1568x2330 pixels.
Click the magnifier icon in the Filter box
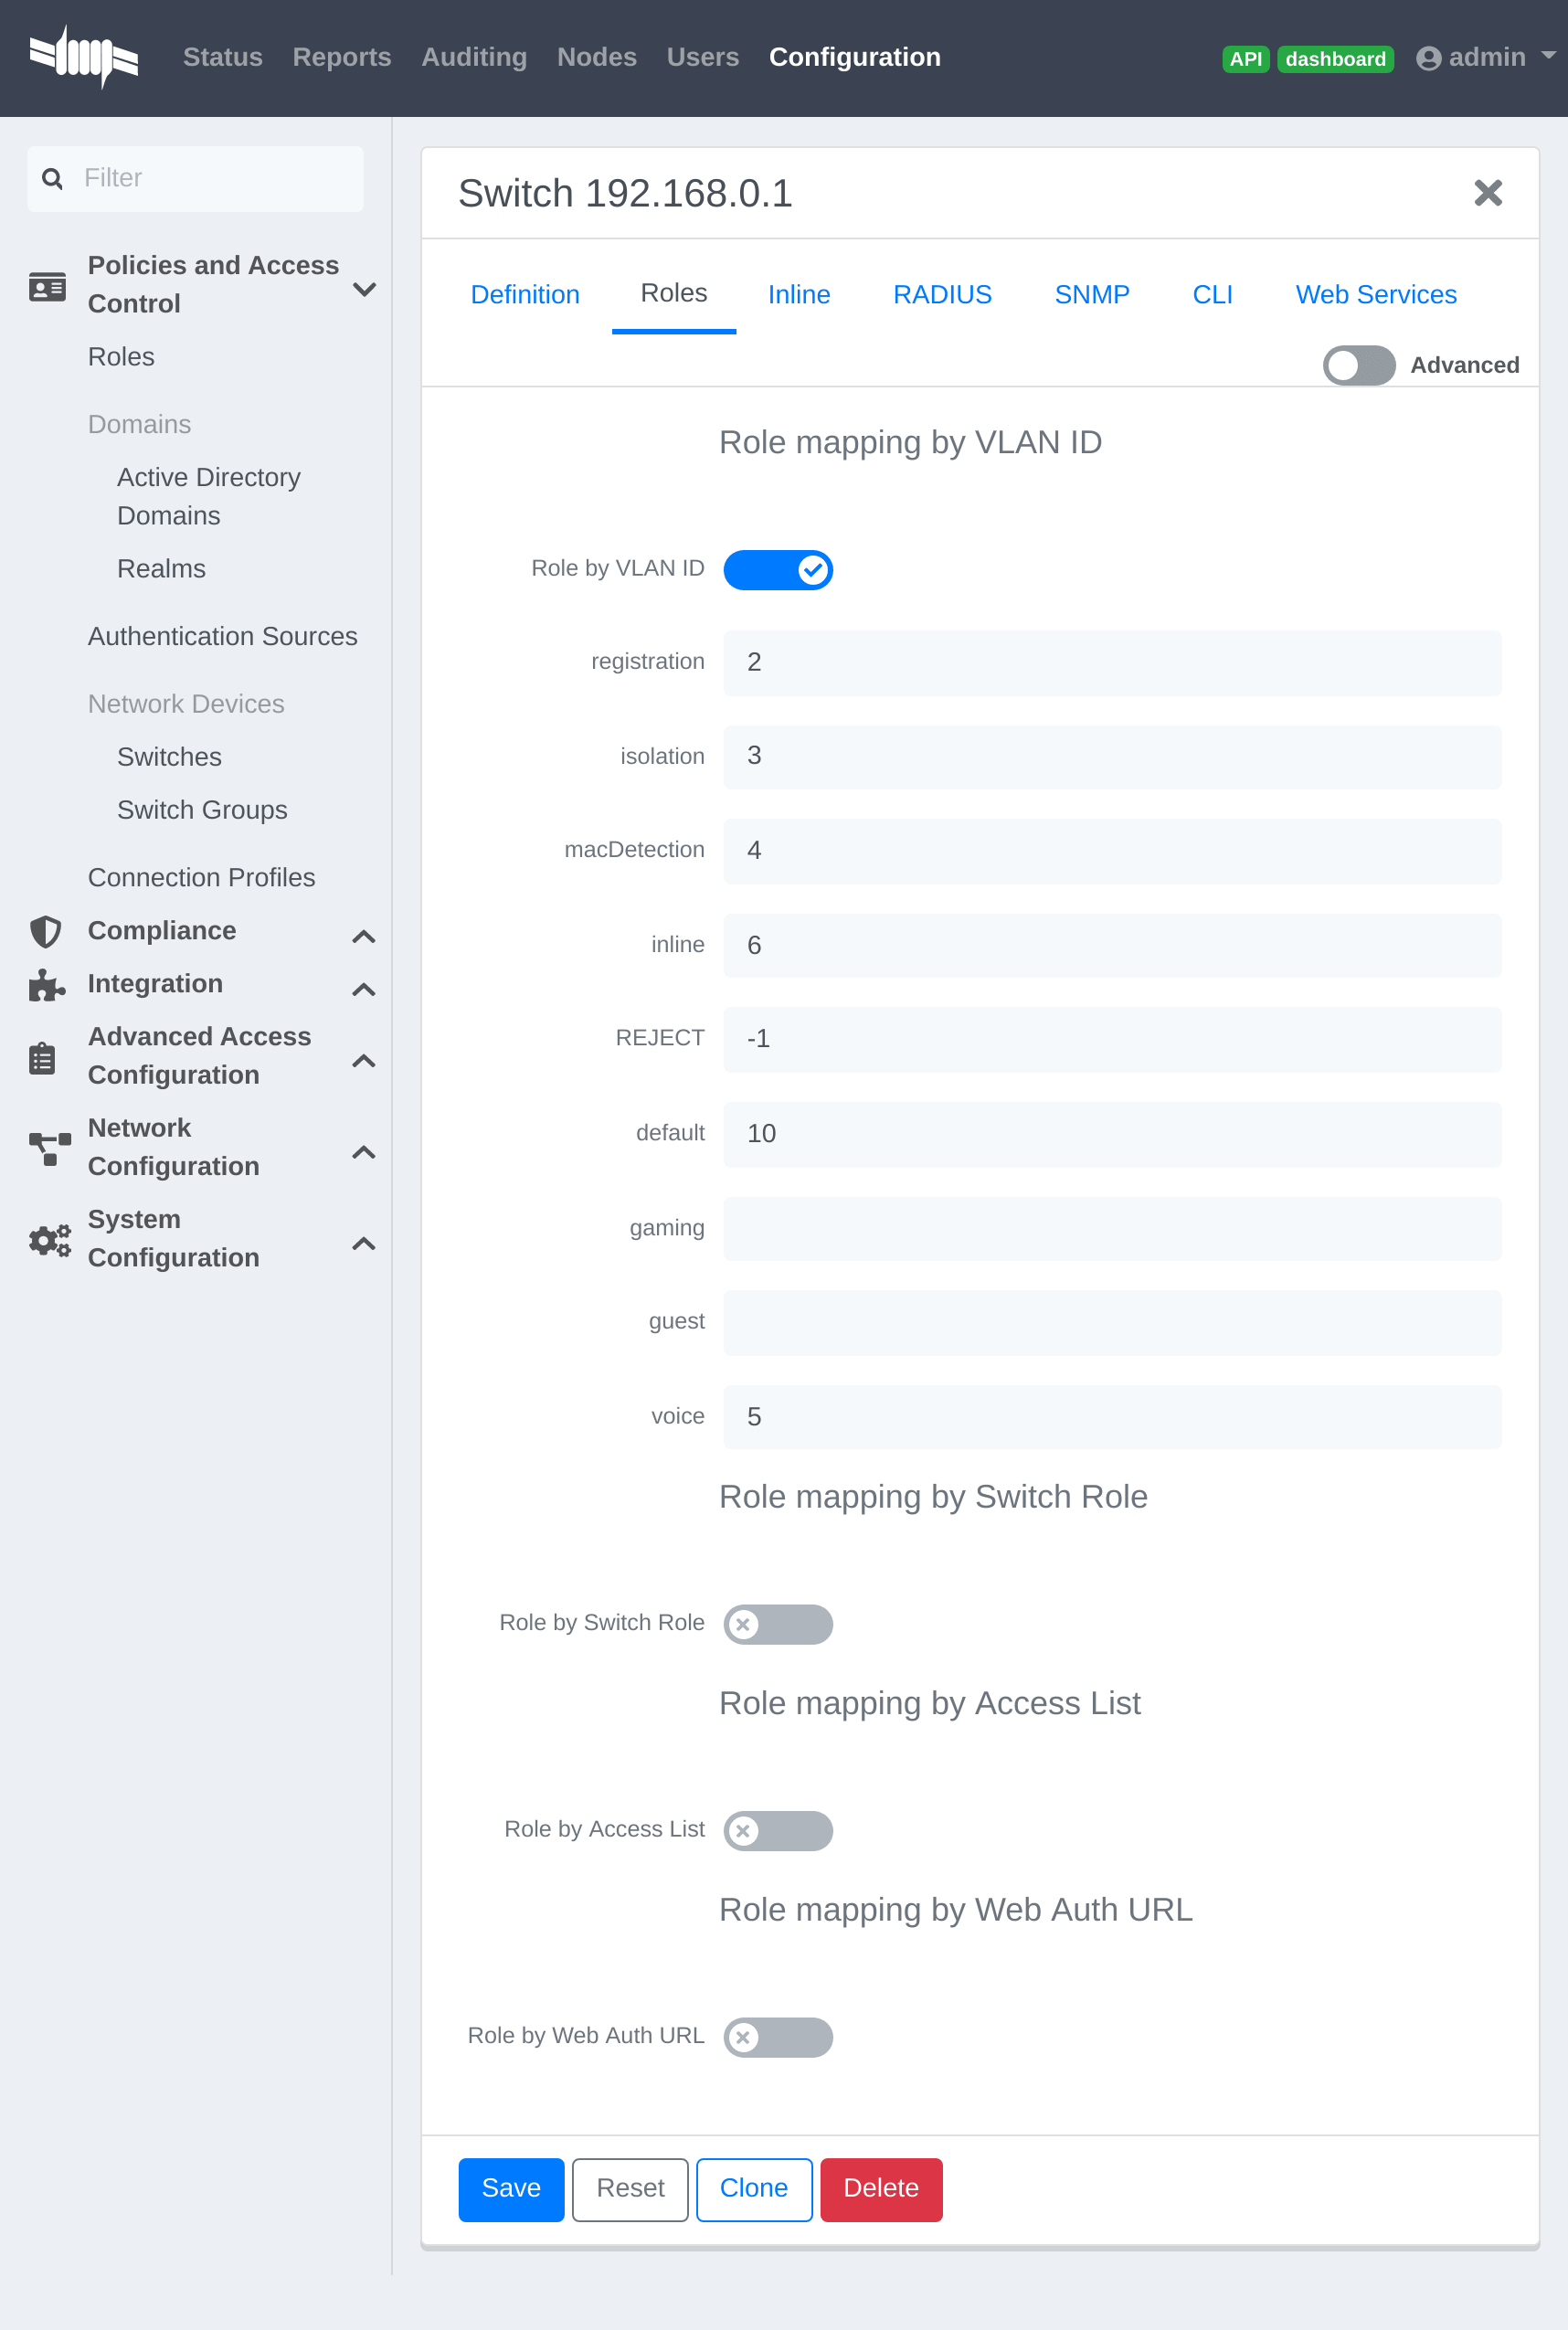[53, 178]
